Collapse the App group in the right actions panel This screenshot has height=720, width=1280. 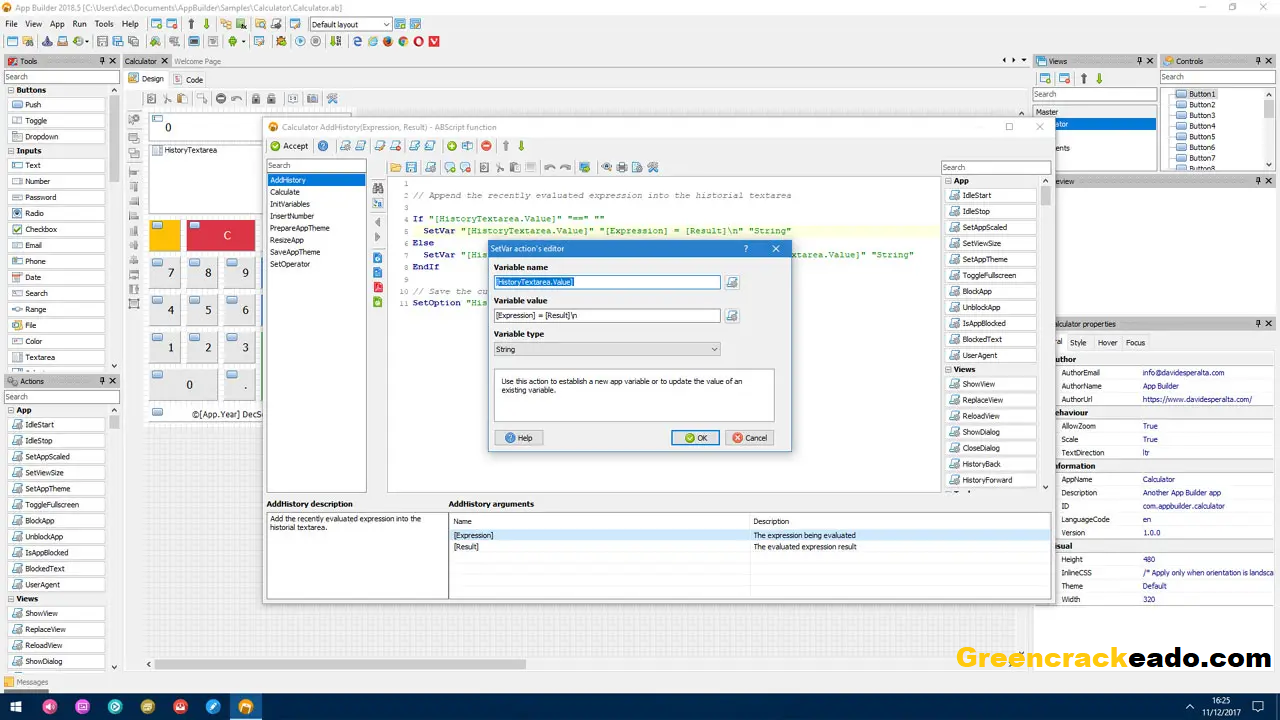click(947, 181)
